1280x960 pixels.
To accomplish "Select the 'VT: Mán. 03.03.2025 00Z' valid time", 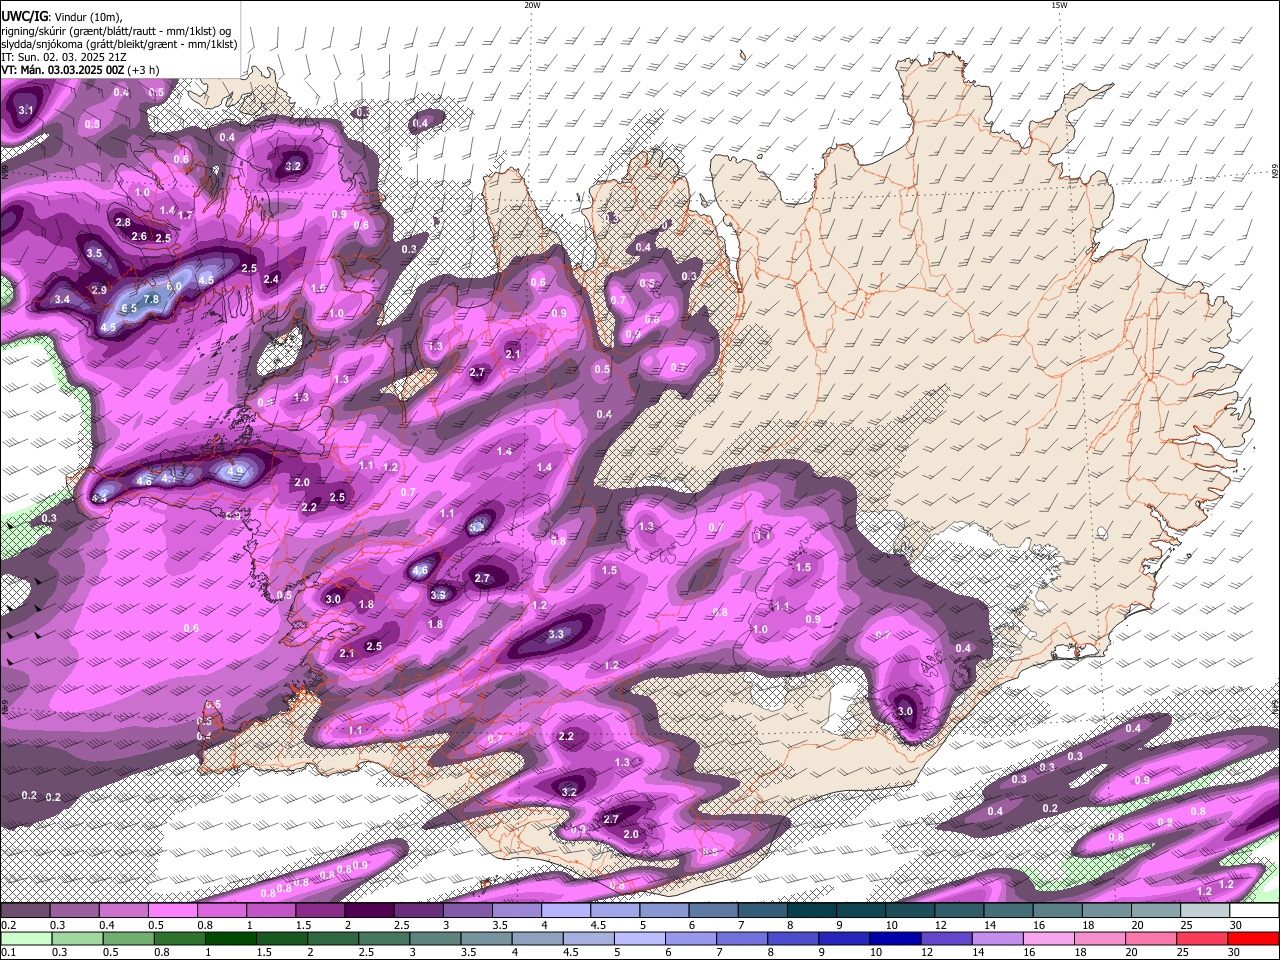I will [62, 70].
